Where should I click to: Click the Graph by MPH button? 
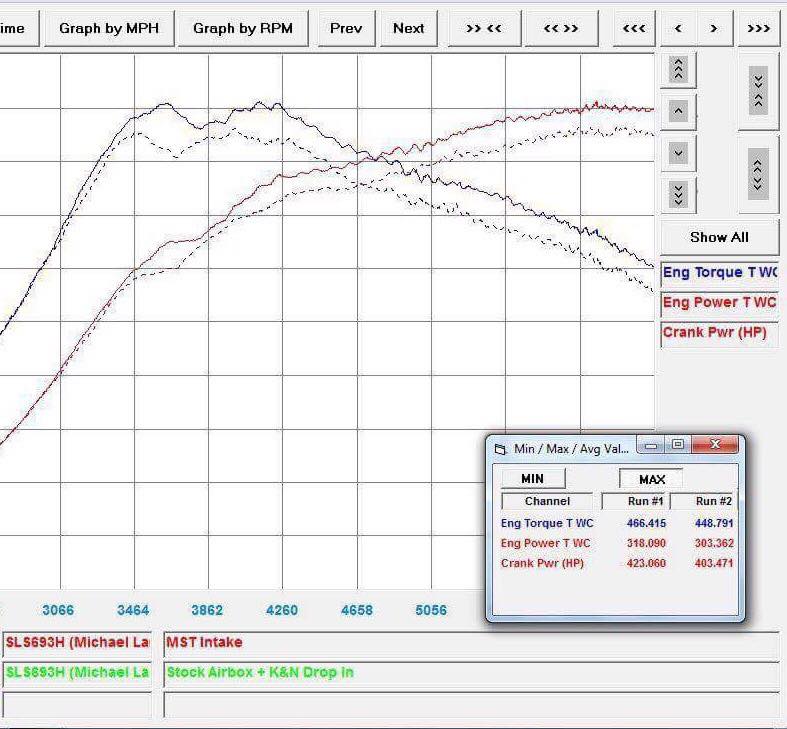pos(109,29)
